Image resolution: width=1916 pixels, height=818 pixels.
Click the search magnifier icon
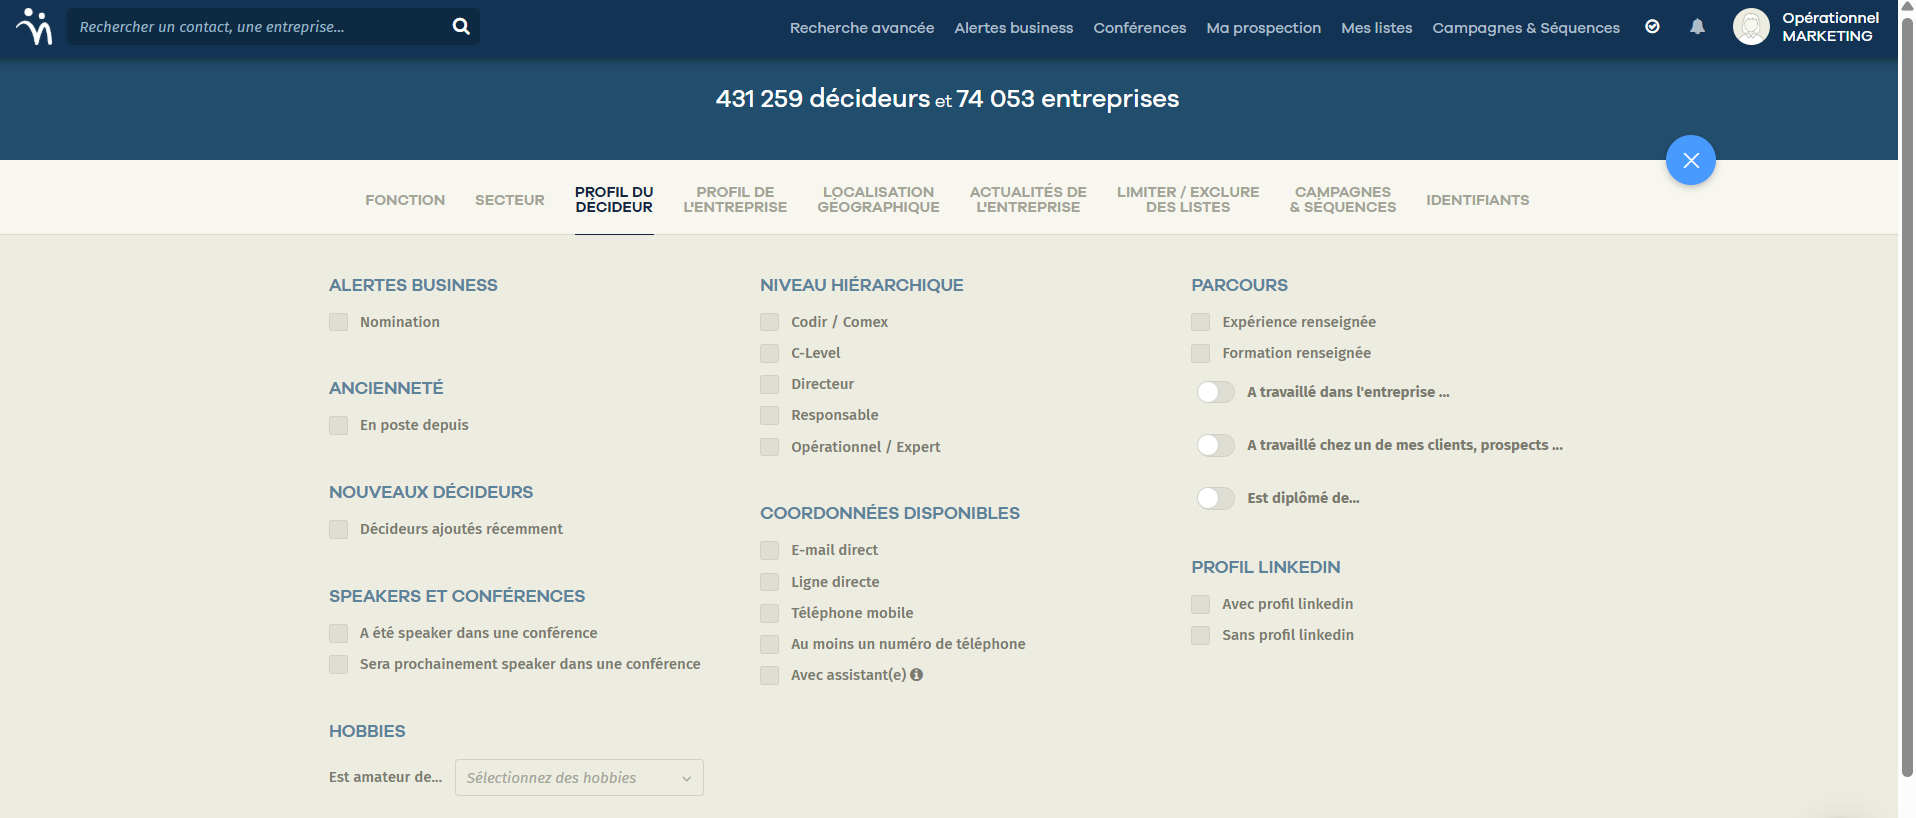pos(461,27)
